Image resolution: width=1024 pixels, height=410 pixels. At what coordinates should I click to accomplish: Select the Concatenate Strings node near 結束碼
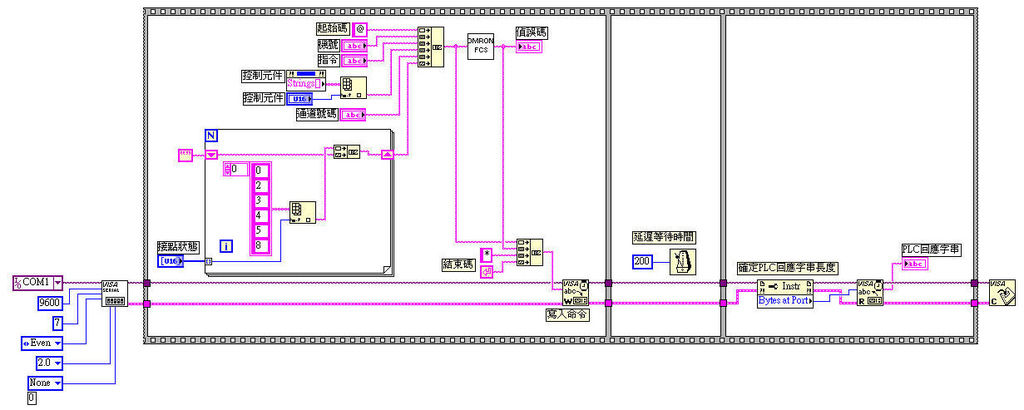pyautogui.click(x=530, y=252)
